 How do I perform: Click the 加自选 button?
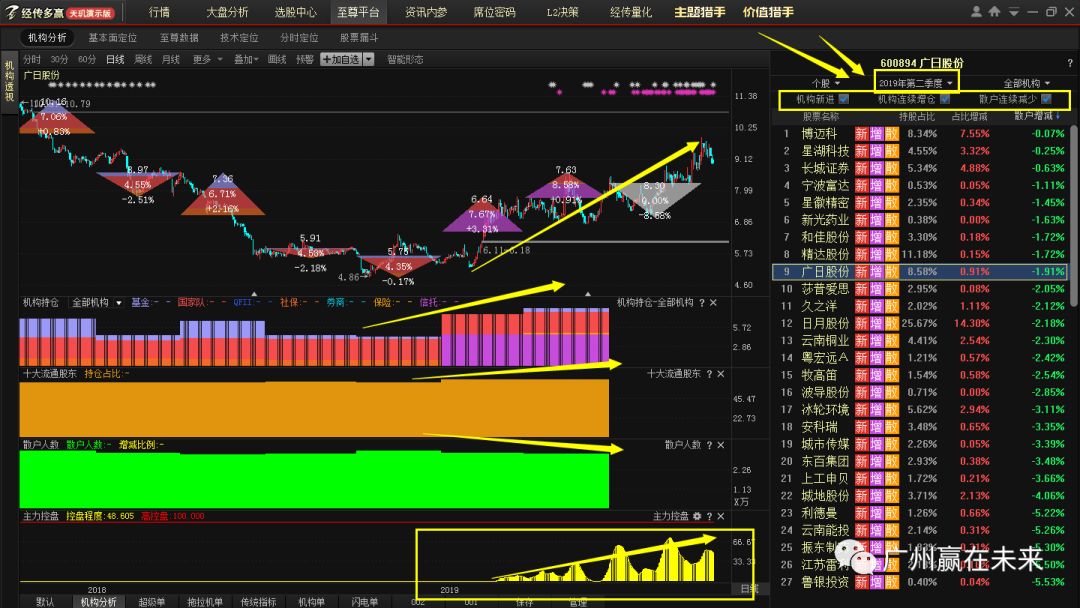click(x=341, y=60)
